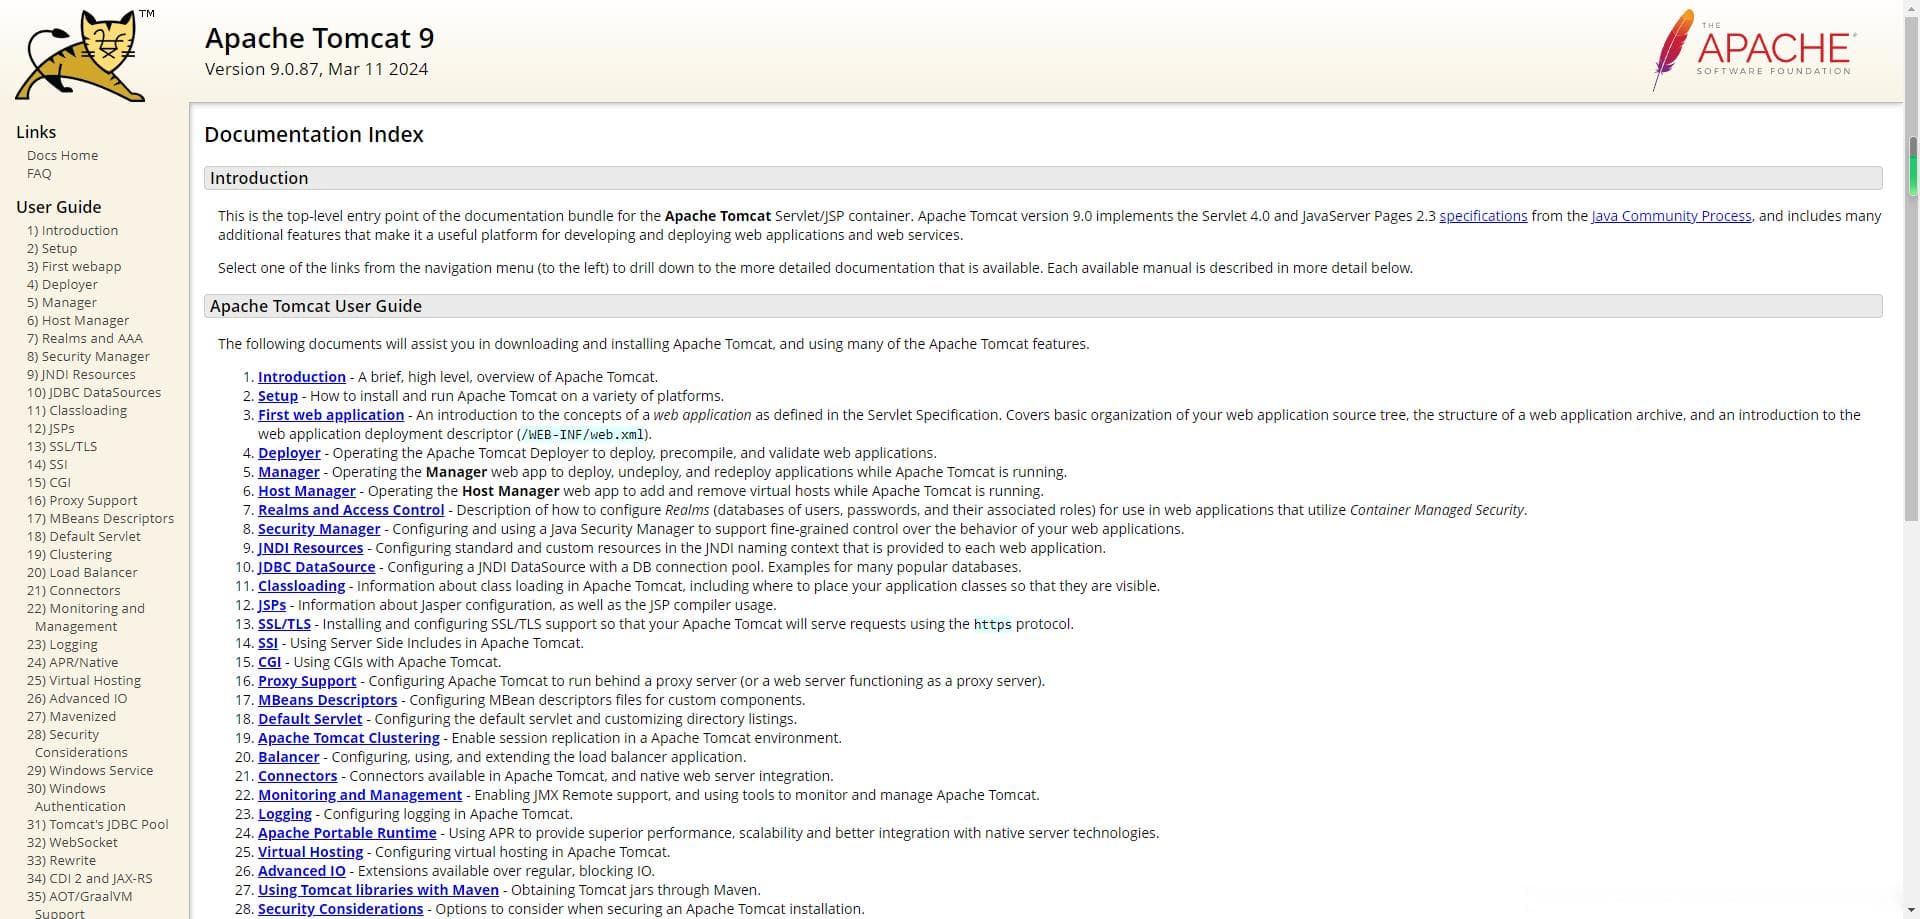Open 30) Windows Authentication in sidebar

point(76,797)
